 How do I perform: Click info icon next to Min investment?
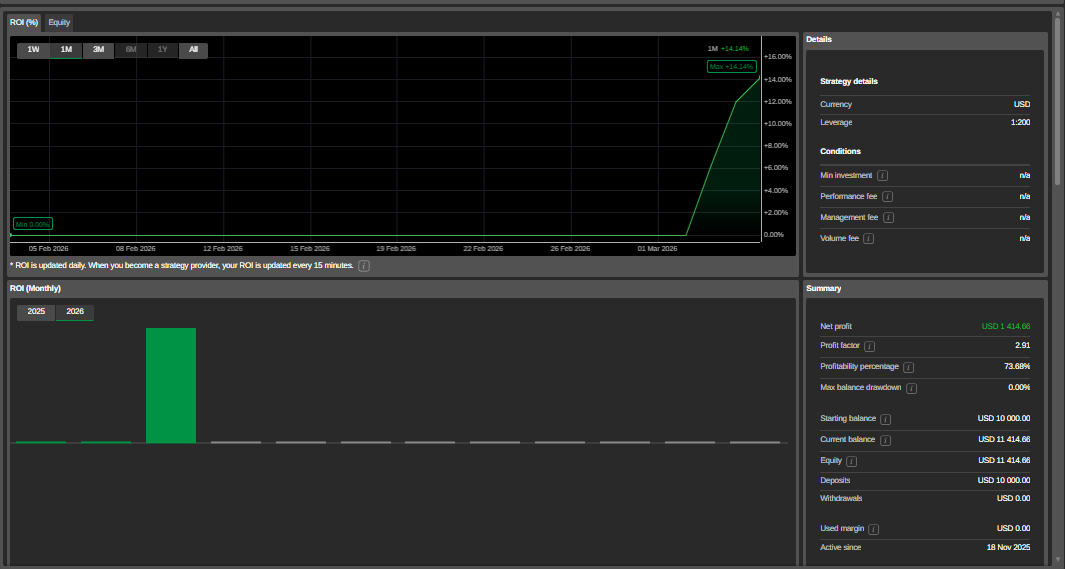click(882, 176)
